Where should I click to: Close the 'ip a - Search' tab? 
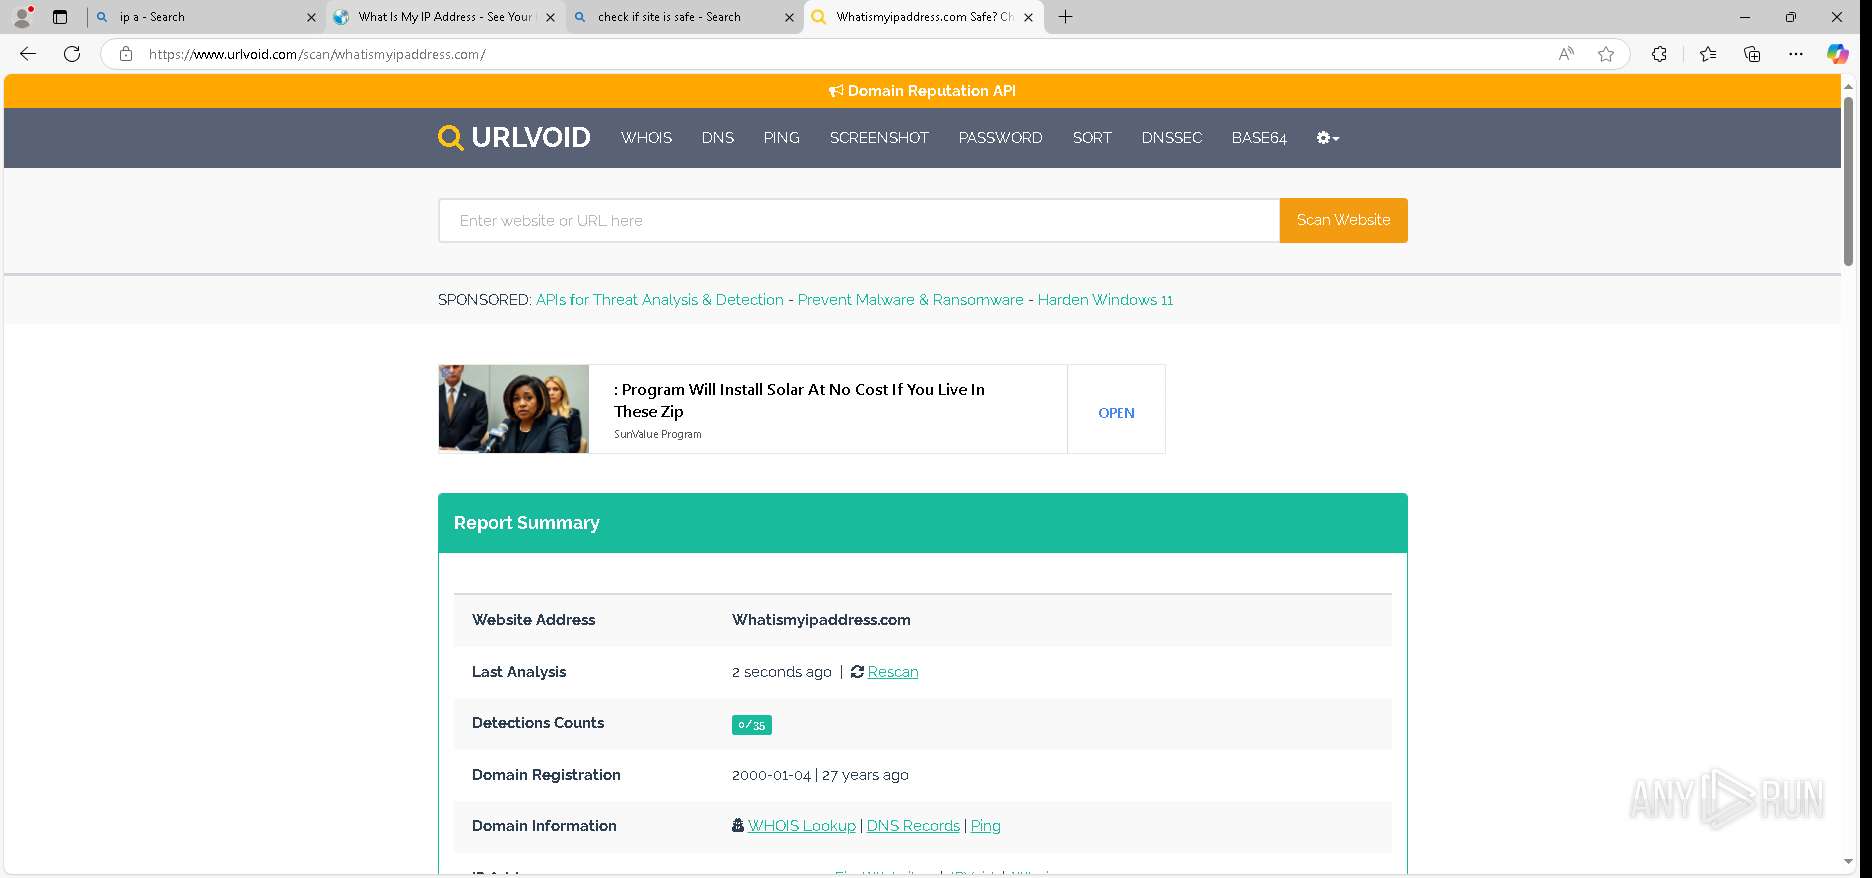(x=311, y=17)
